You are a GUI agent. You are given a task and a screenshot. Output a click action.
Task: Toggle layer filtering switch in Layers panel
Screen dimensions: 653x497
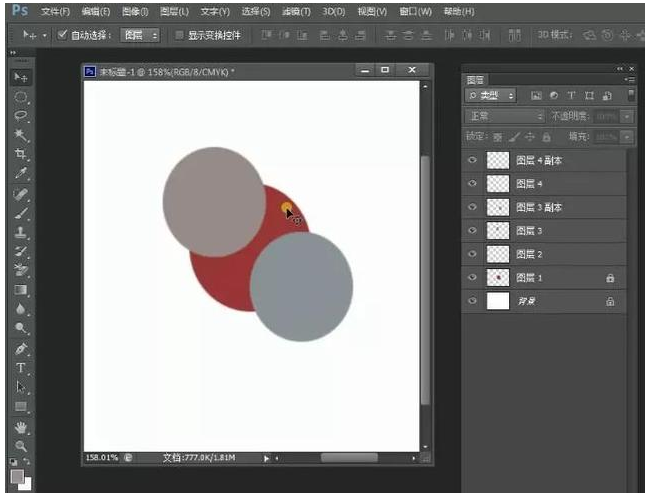click(x=631, y=95)
